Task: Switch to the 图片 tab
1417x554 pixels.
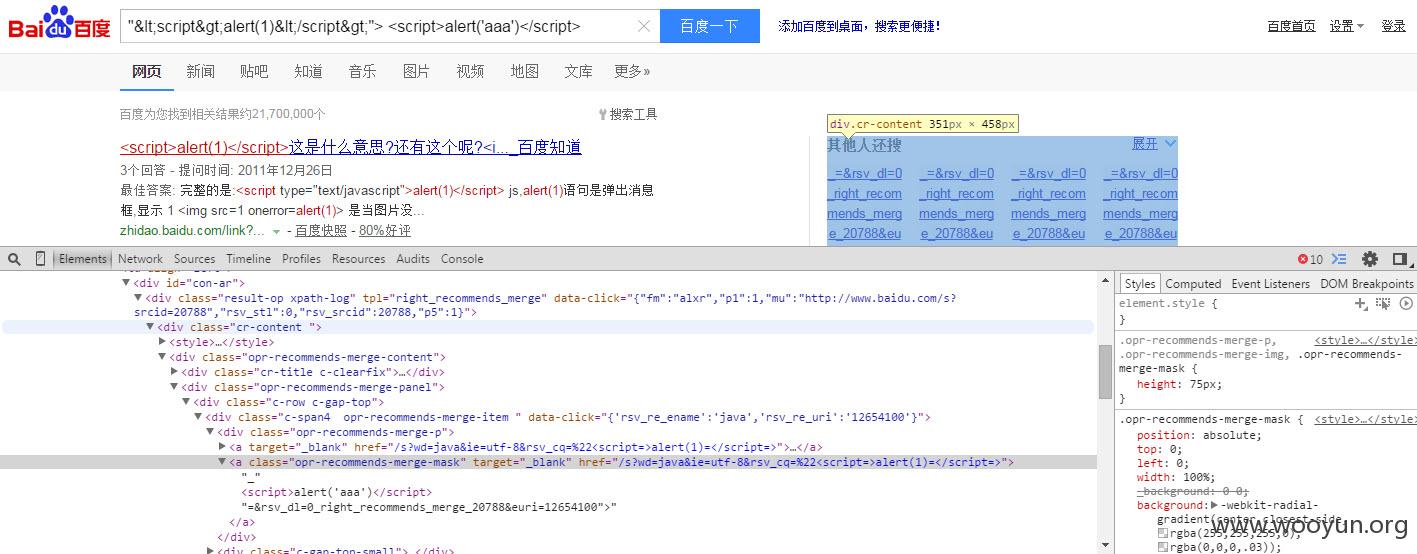Action: click(416, 71)
